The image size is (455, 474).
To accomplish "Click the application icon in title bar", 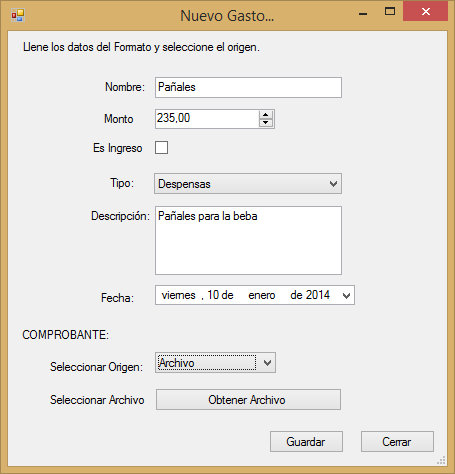I will click(x=17, y=15).
